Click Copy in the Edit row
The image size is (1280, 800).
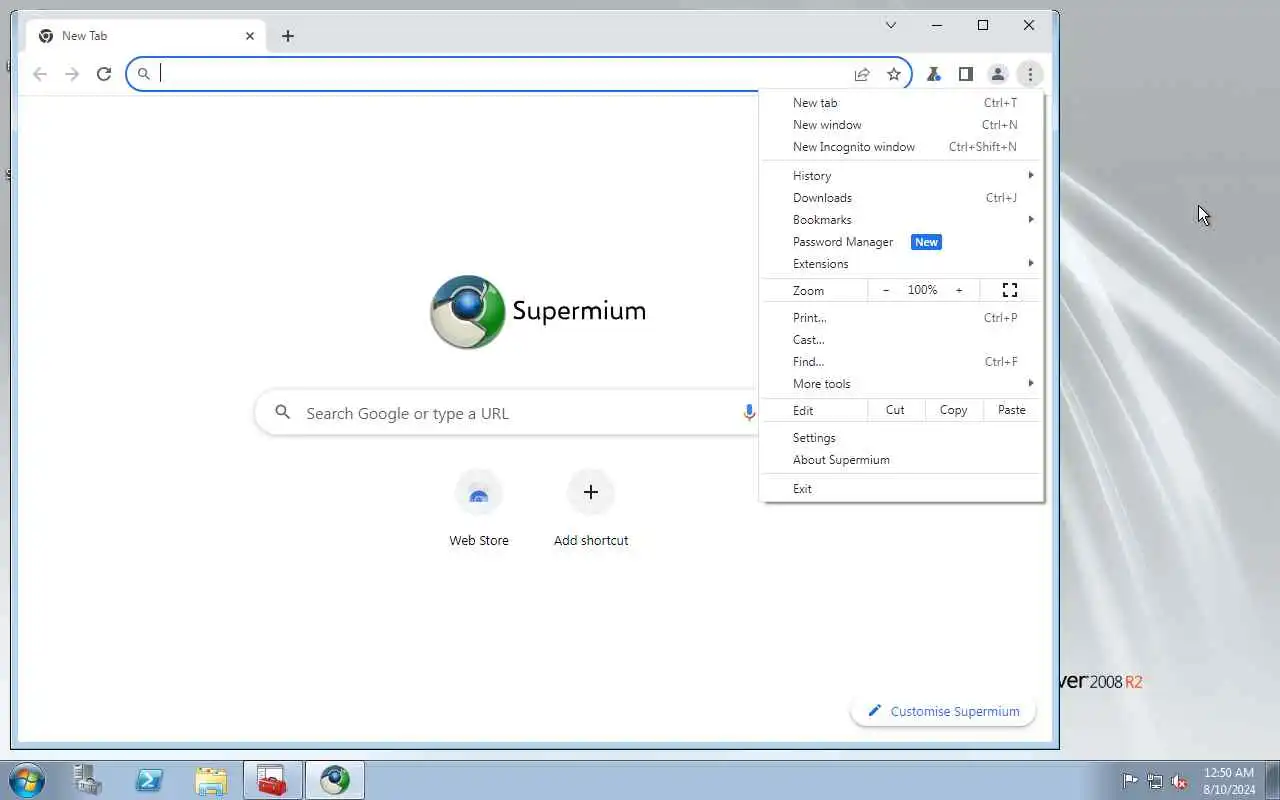954,410
